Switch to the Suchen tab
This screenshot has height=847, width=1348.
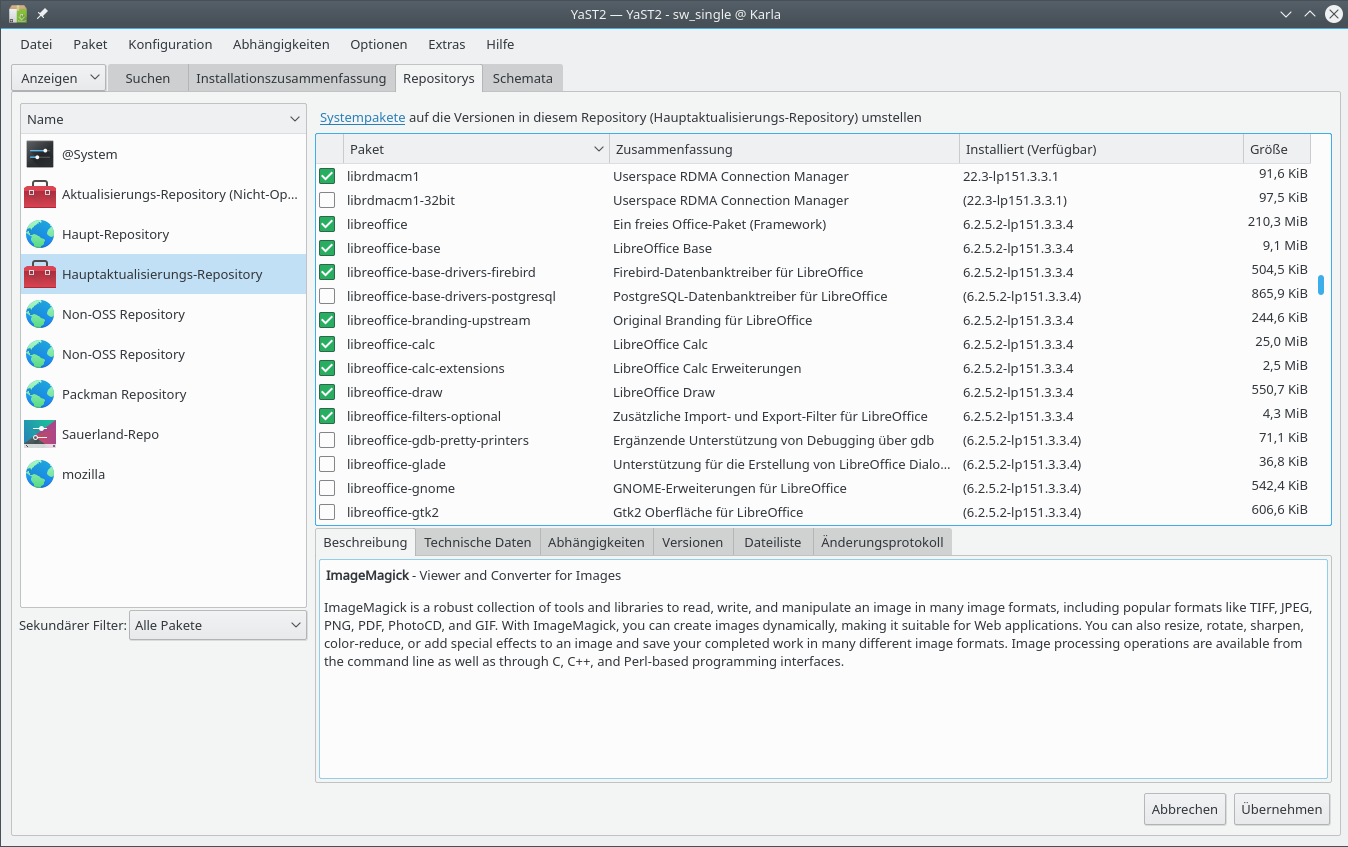148,78
